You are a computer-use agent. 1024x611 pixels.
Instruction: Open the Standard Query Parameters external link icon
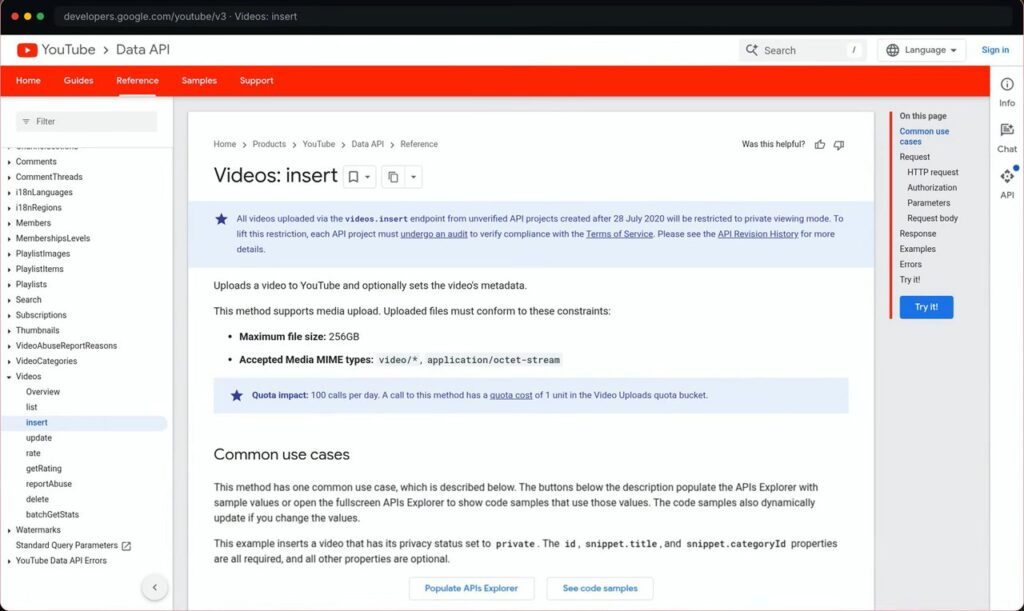pyautogui.click(x=126, y=546)
